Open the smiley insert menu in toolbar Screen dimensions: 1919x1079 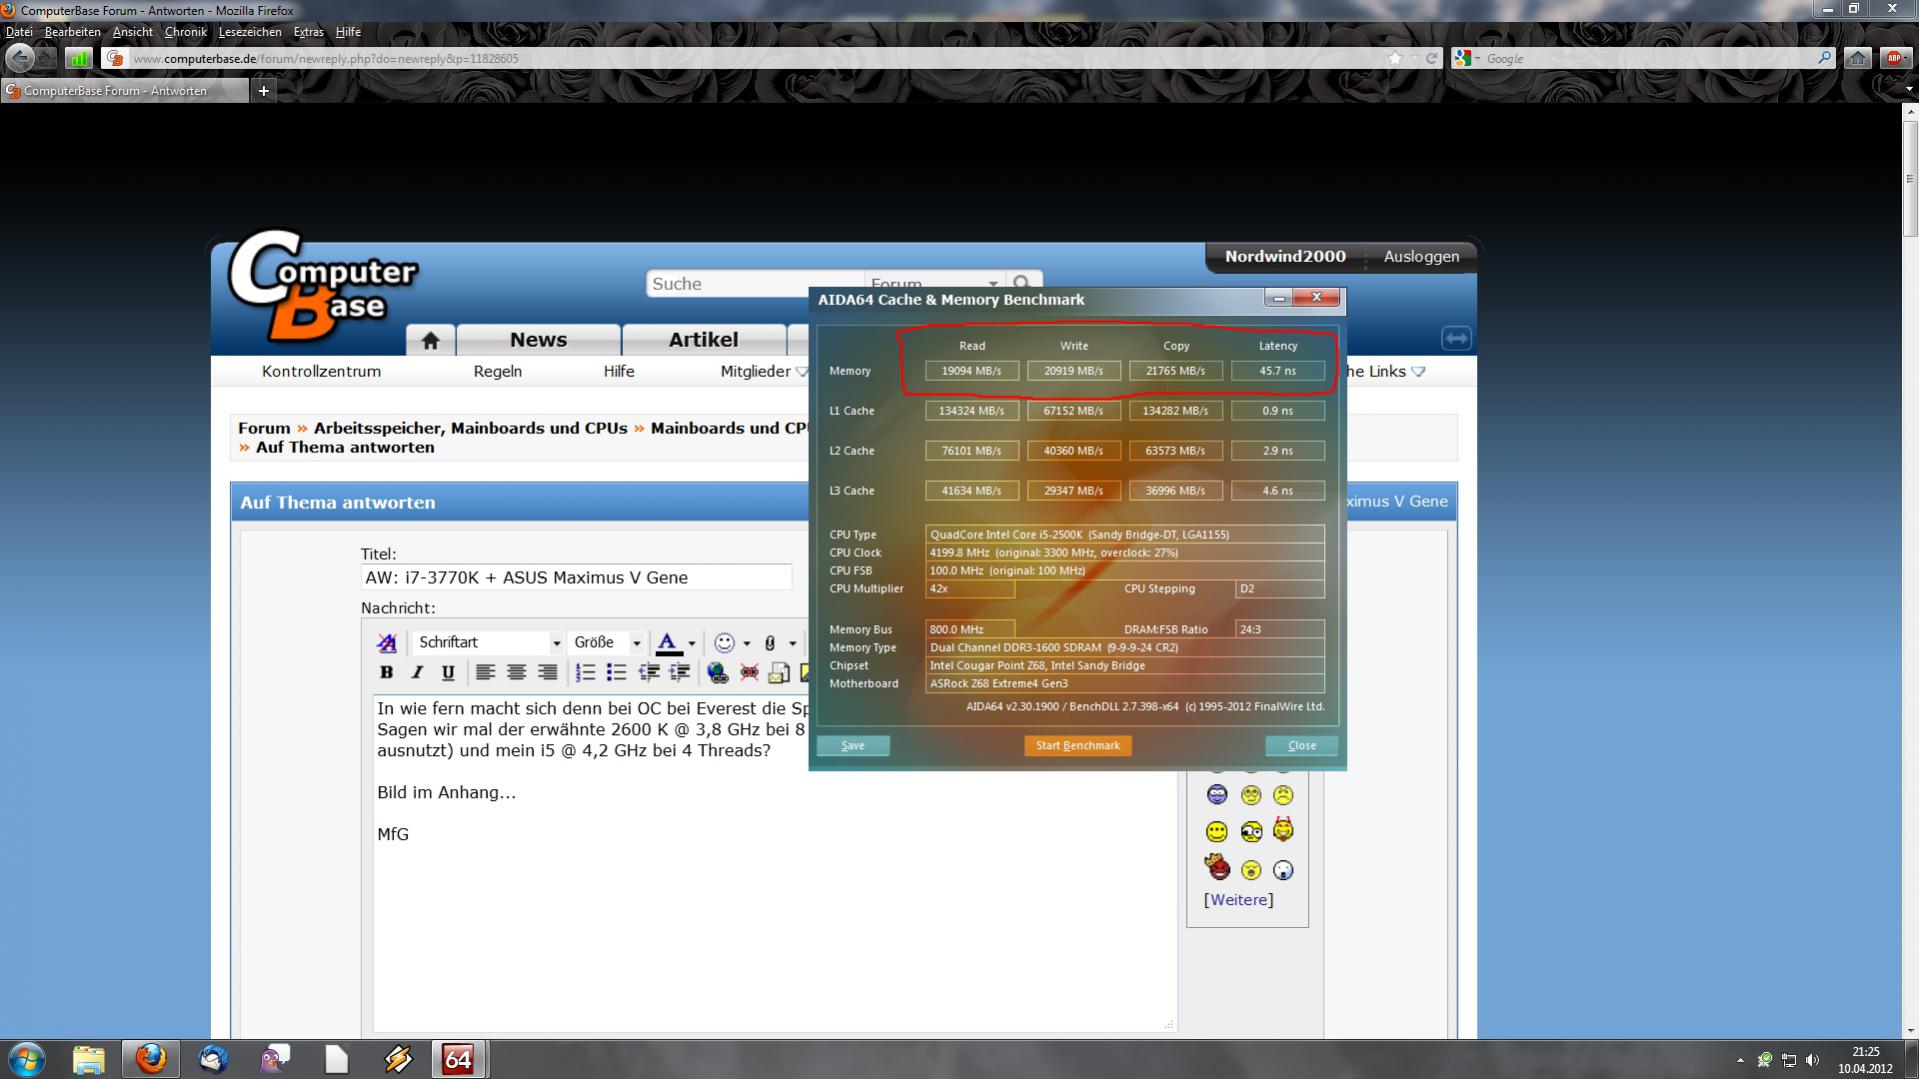(725, 643)
